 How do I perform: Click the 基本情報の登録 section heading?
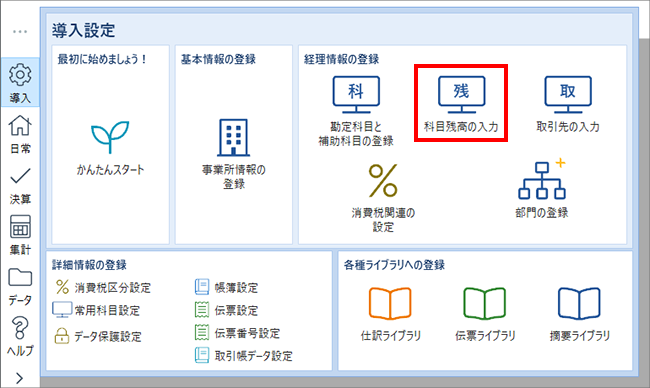(218, 59)
